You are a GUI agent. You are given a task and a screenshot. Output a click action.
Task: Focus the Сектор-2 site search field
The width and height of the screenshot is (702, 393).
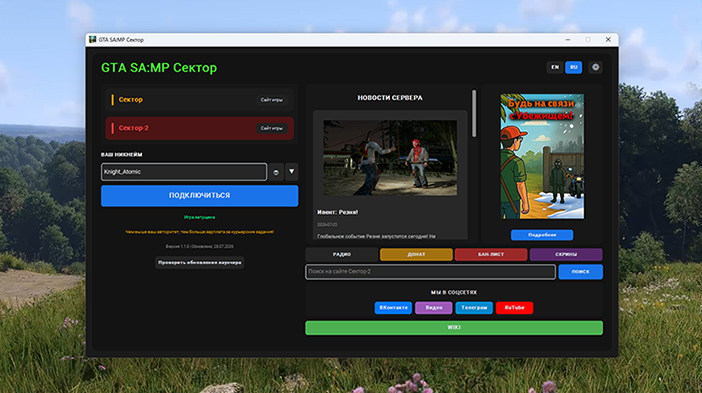[431, 272]
